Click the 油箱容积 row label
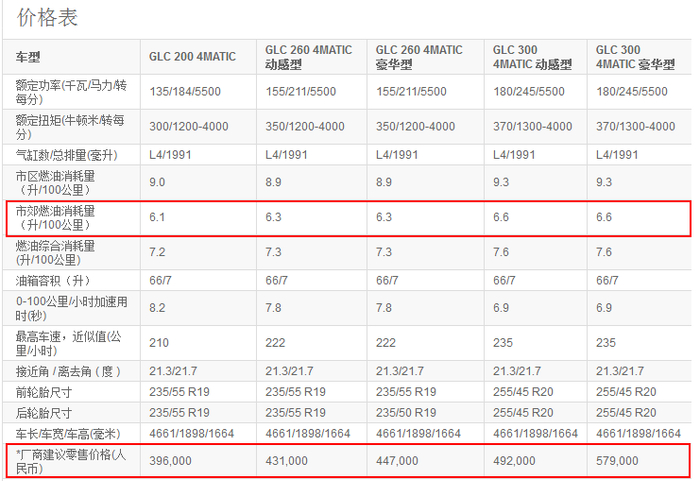Screen dimensions: 700x481 tap(53, 280)
